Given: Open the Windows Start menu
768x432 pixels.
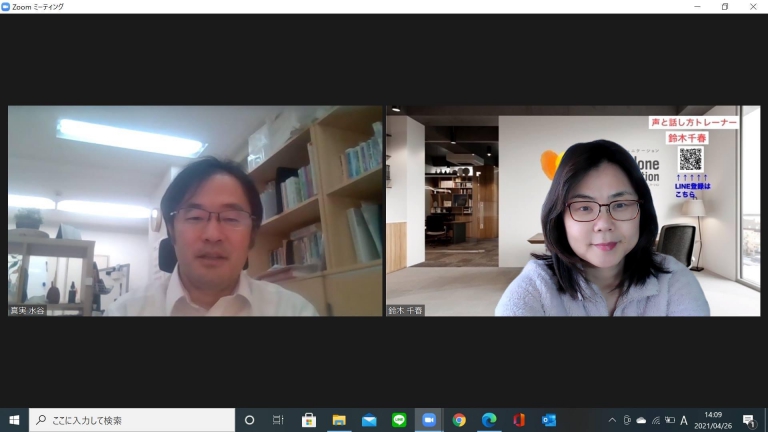Looking at the screenshot, I should click(x=14, y=420).
